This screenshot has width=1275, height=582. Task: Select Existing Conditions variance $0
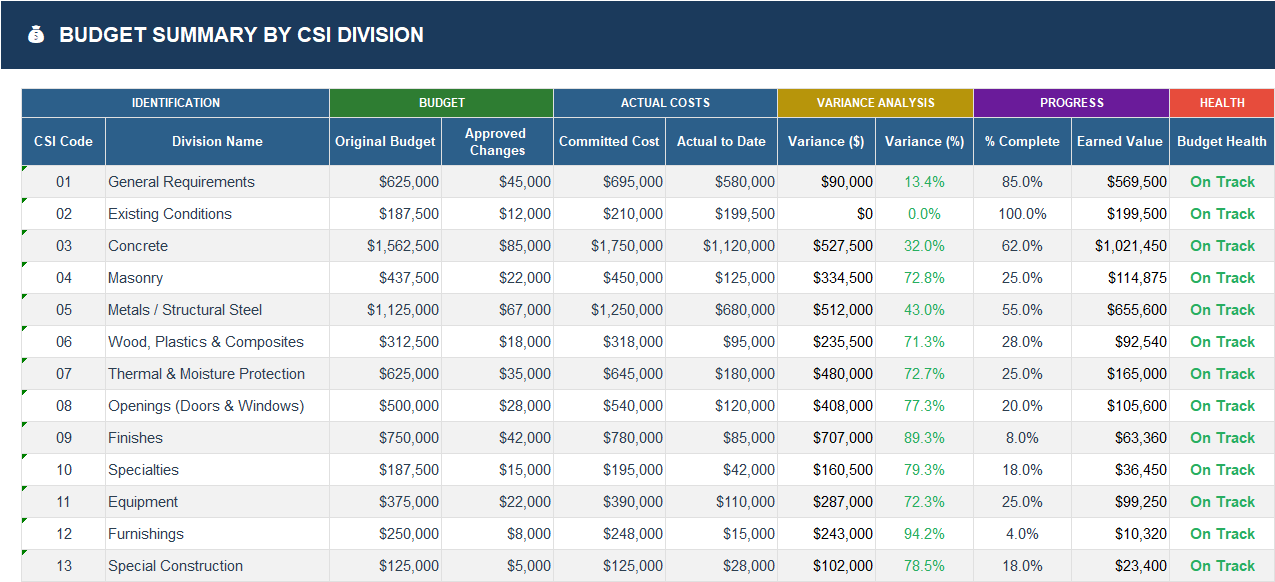826,214
